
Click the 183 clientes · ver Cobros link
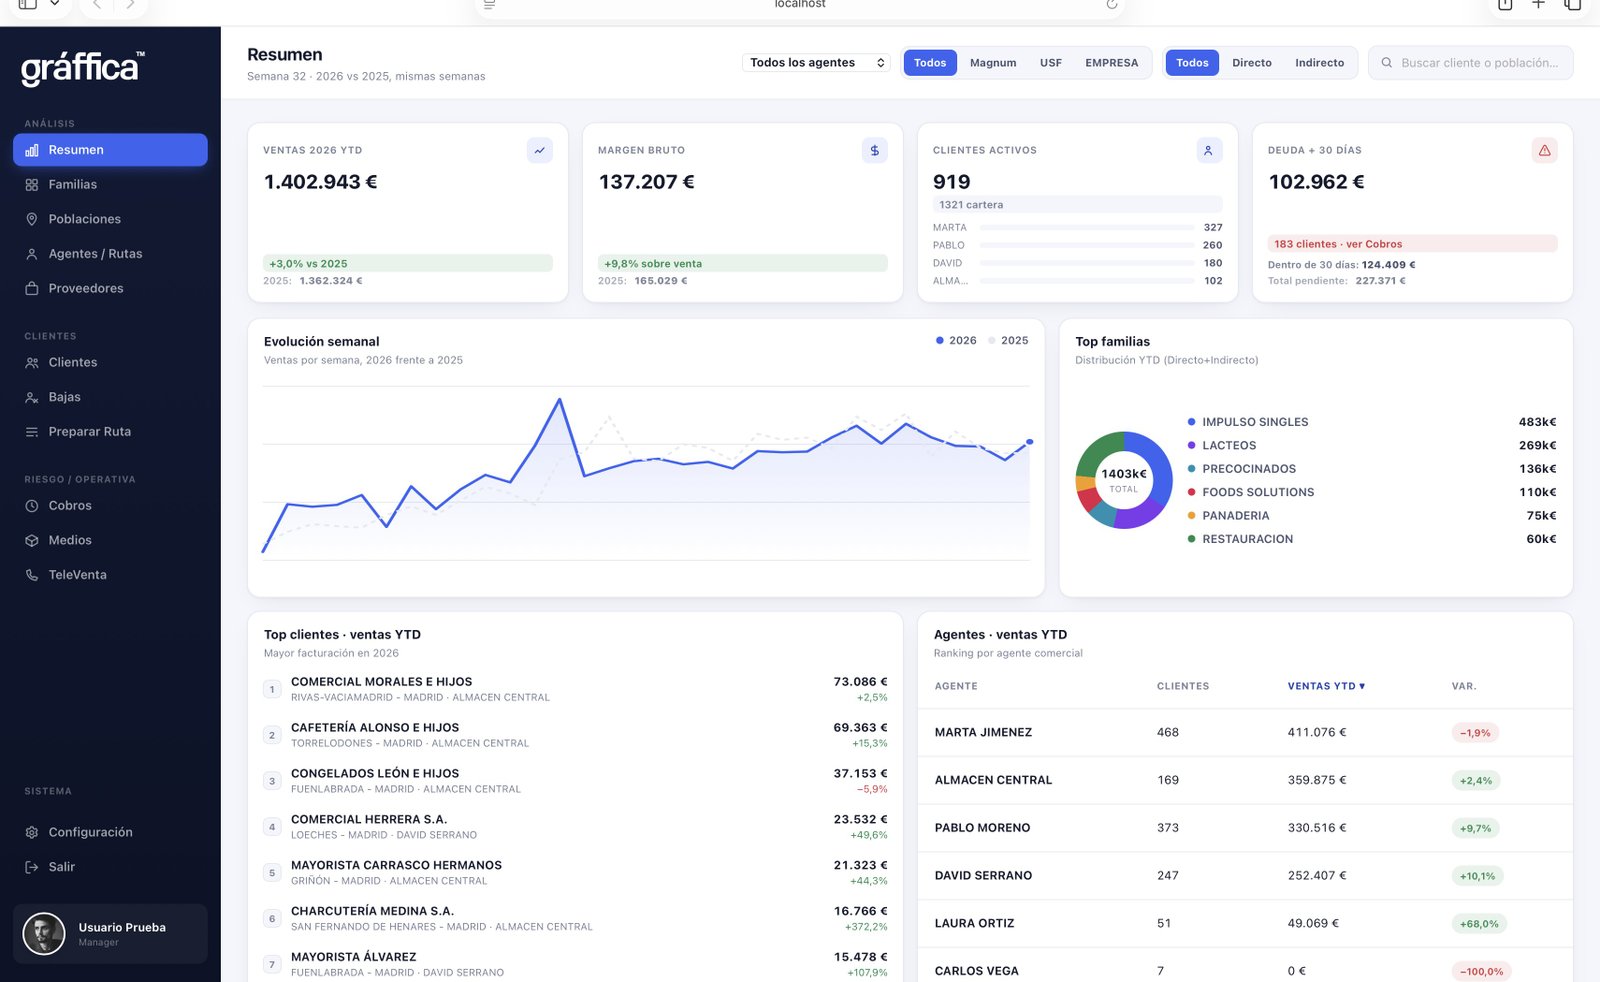click(1413, 244)
